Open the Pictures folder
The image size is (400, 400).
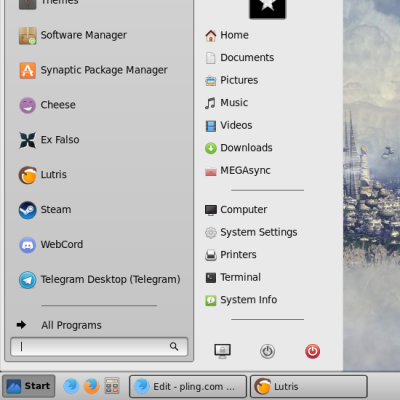coord(231,80)
